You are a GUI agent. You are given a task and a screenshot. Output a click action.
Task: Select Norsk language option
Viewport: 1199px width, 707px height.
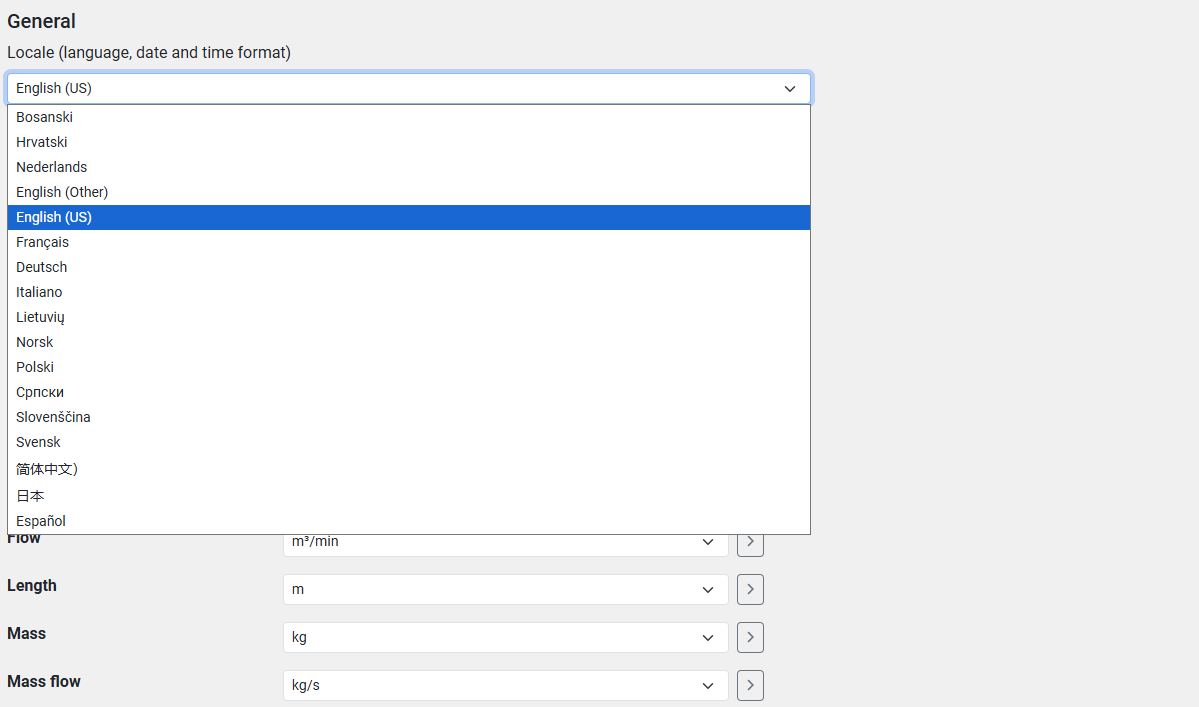(x=35, y=342)
